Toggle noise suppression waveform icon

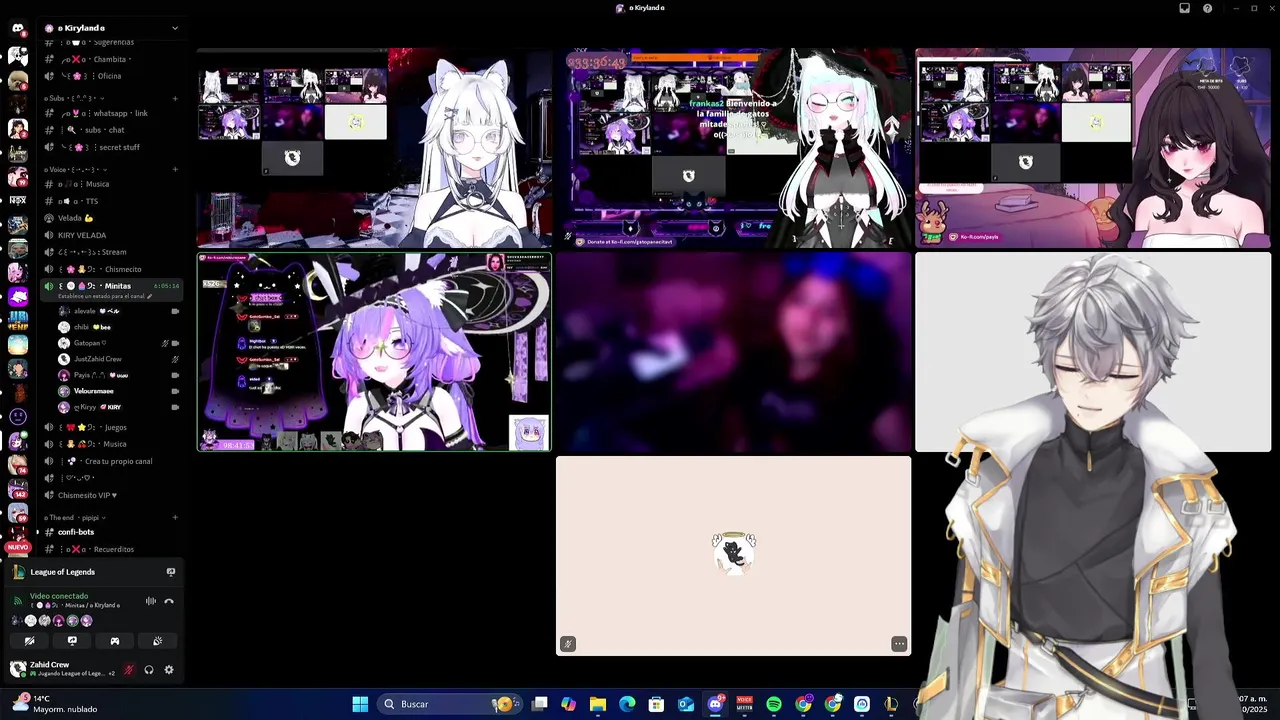[x=151, y=601]
